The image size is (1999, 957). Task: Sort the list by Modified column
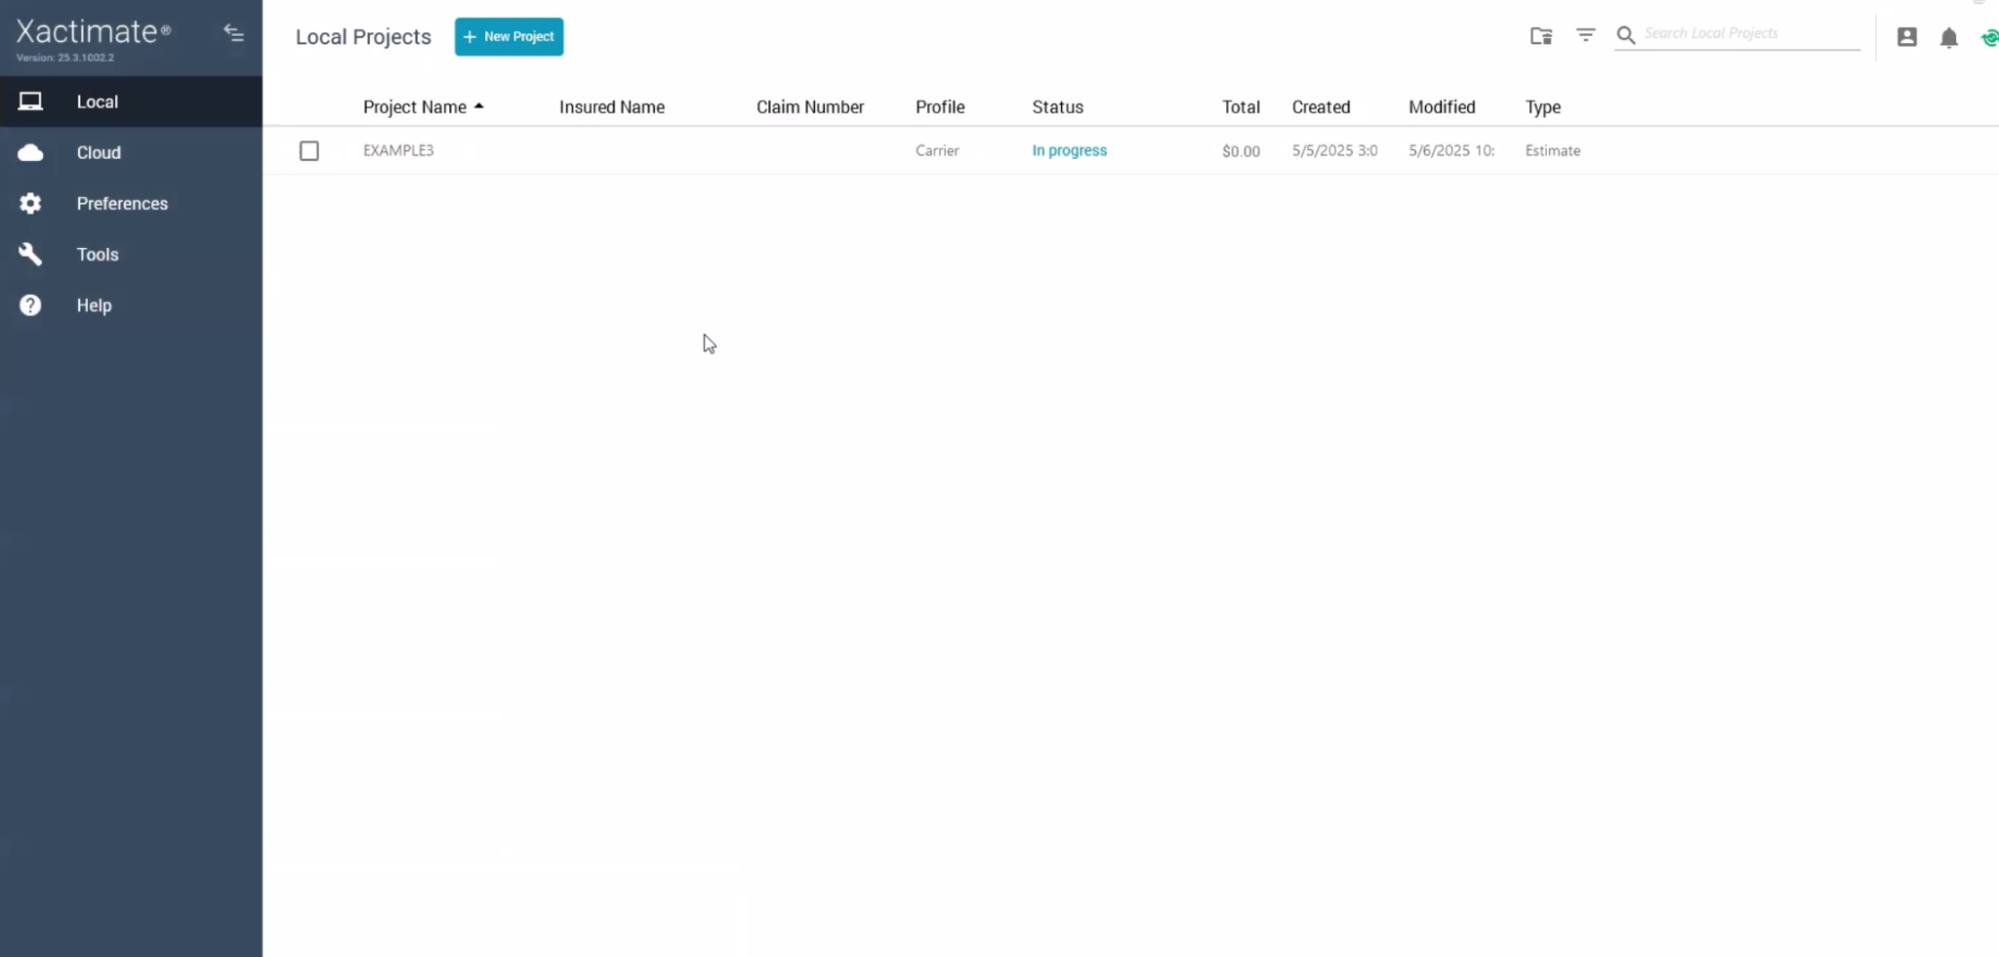[1440, 106]
